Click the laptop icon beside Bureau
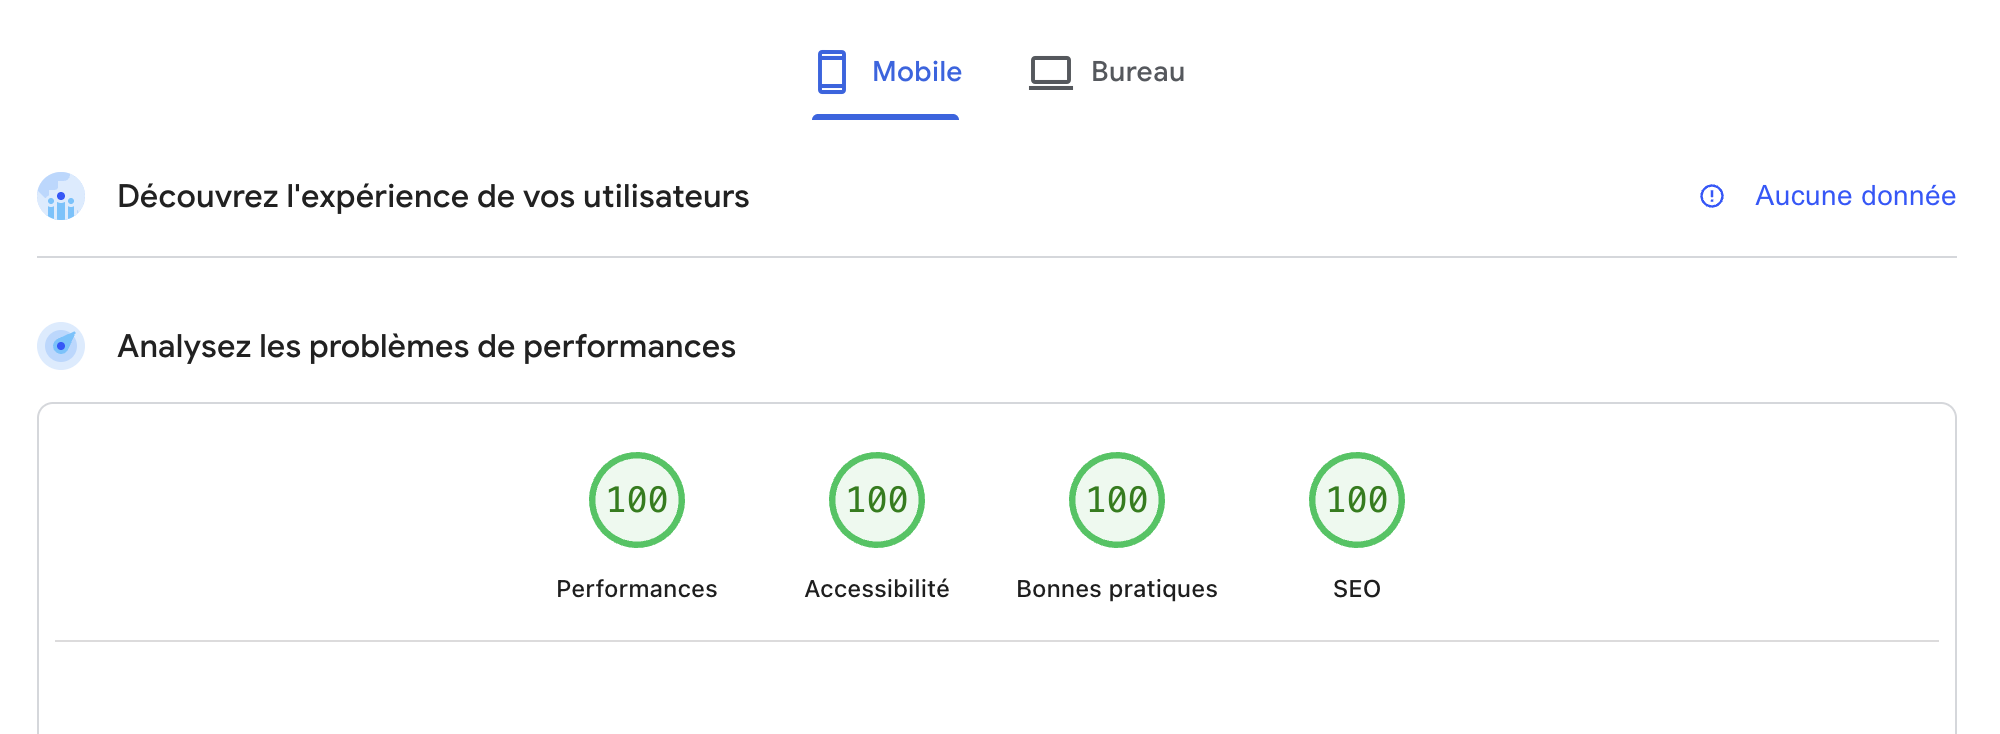 [x=1049, y=71]
